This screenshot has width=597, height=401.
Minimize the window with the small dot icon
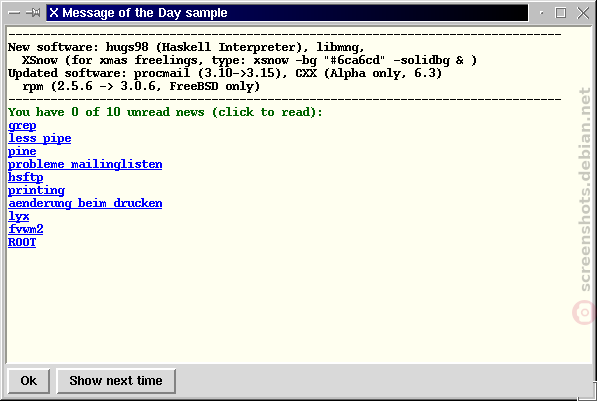pos(541,13)
